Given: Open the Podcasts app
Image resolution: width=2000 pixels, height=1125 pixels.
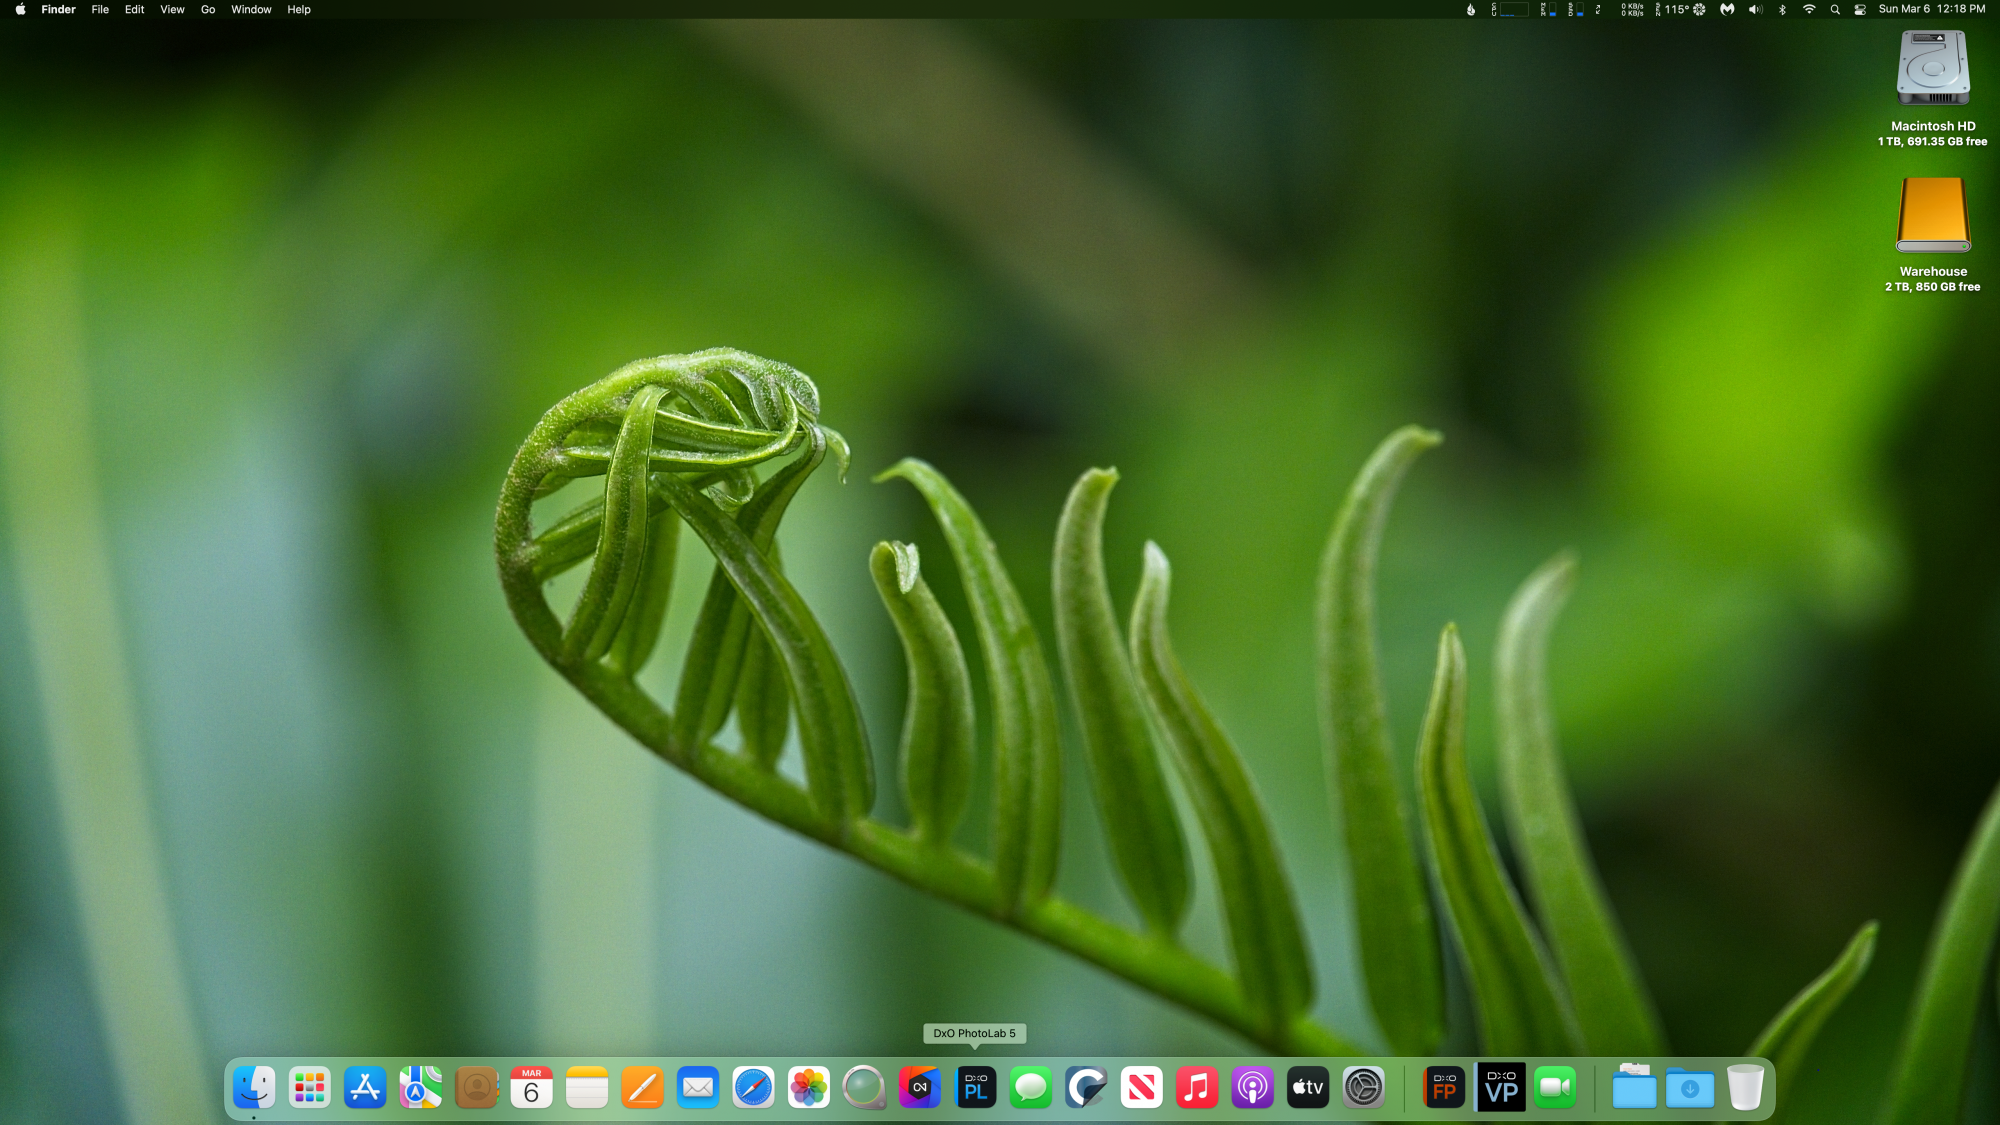Looking at the screenshot, I should pos(1252,1088).
